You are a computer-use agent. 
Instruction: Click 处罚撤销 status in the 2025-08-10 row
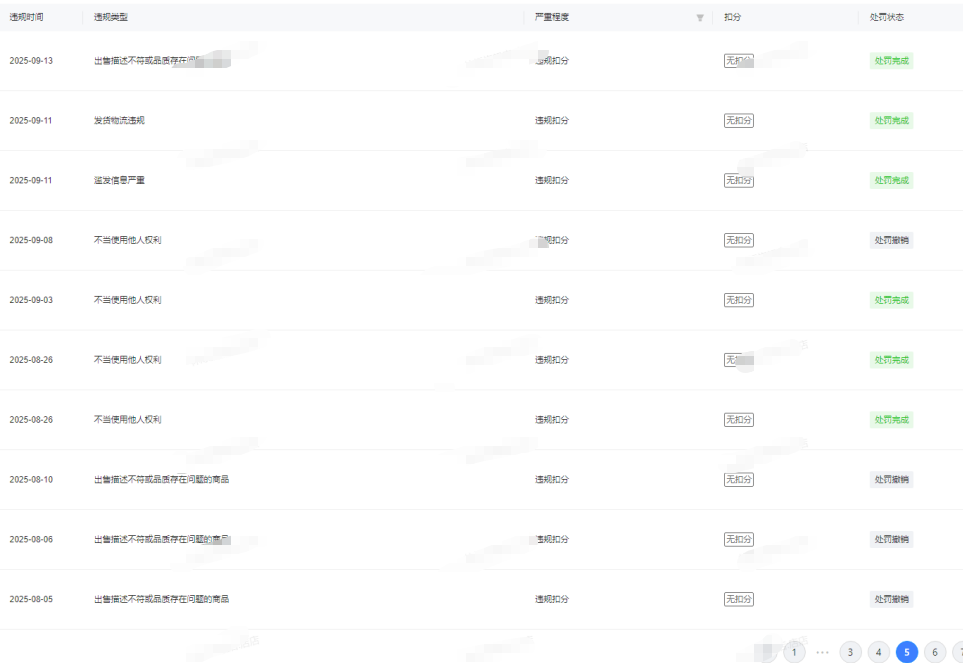pyautogui.click(x=891, y=479)
